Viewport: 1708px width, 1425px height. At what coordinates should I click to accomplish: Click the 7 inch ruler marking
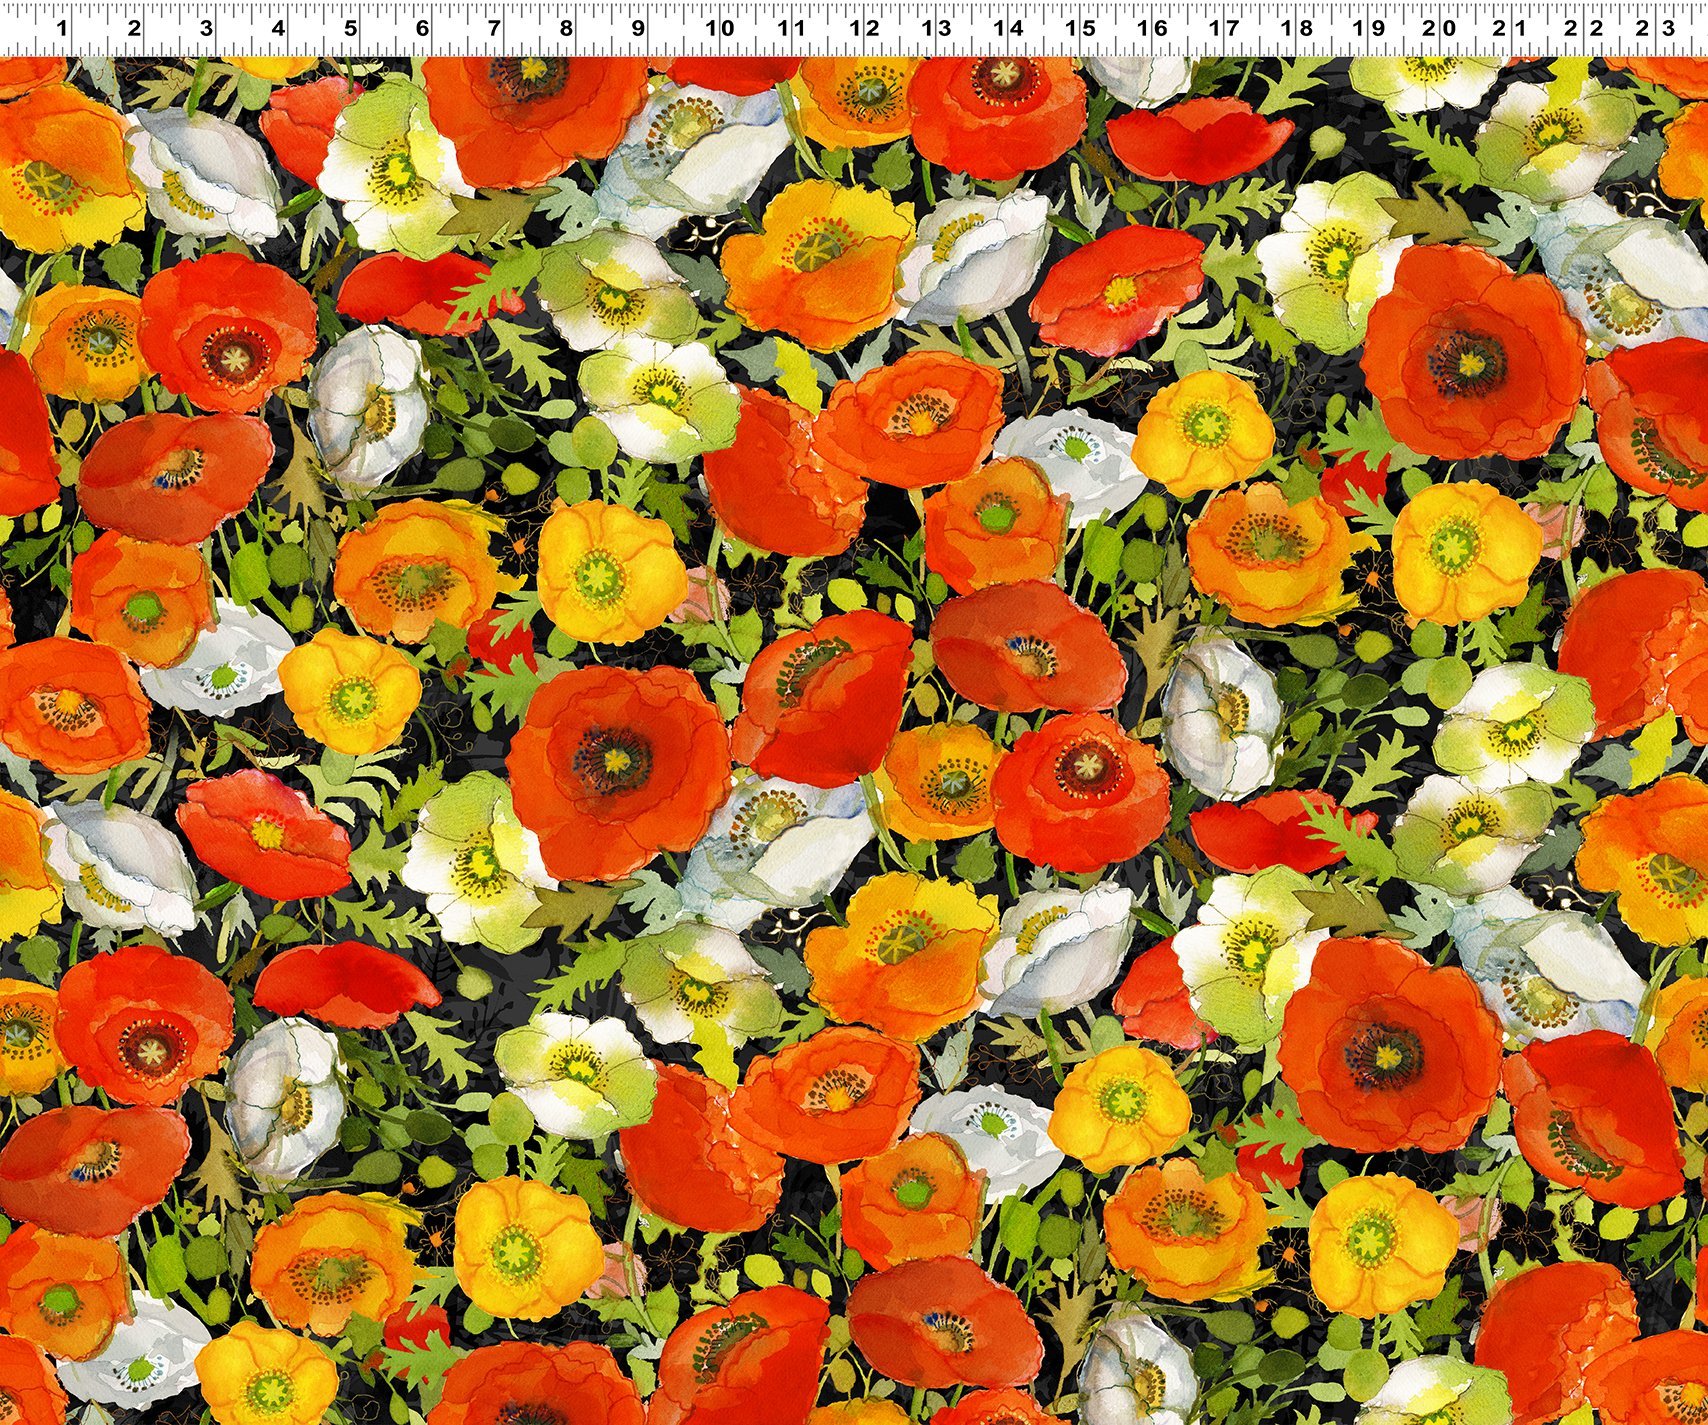click(x=494, y=30)
